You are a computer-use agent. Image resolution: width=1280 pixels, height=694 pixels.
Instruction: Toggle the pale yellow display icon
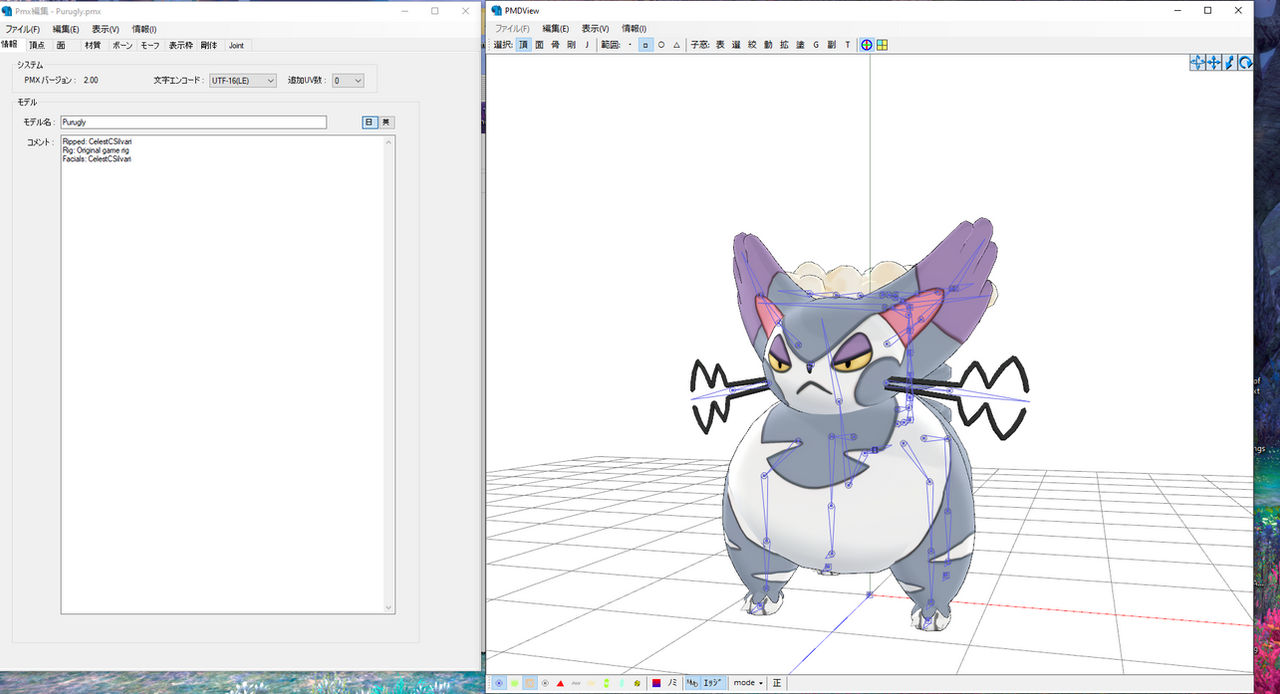click(x=591, y=683)
